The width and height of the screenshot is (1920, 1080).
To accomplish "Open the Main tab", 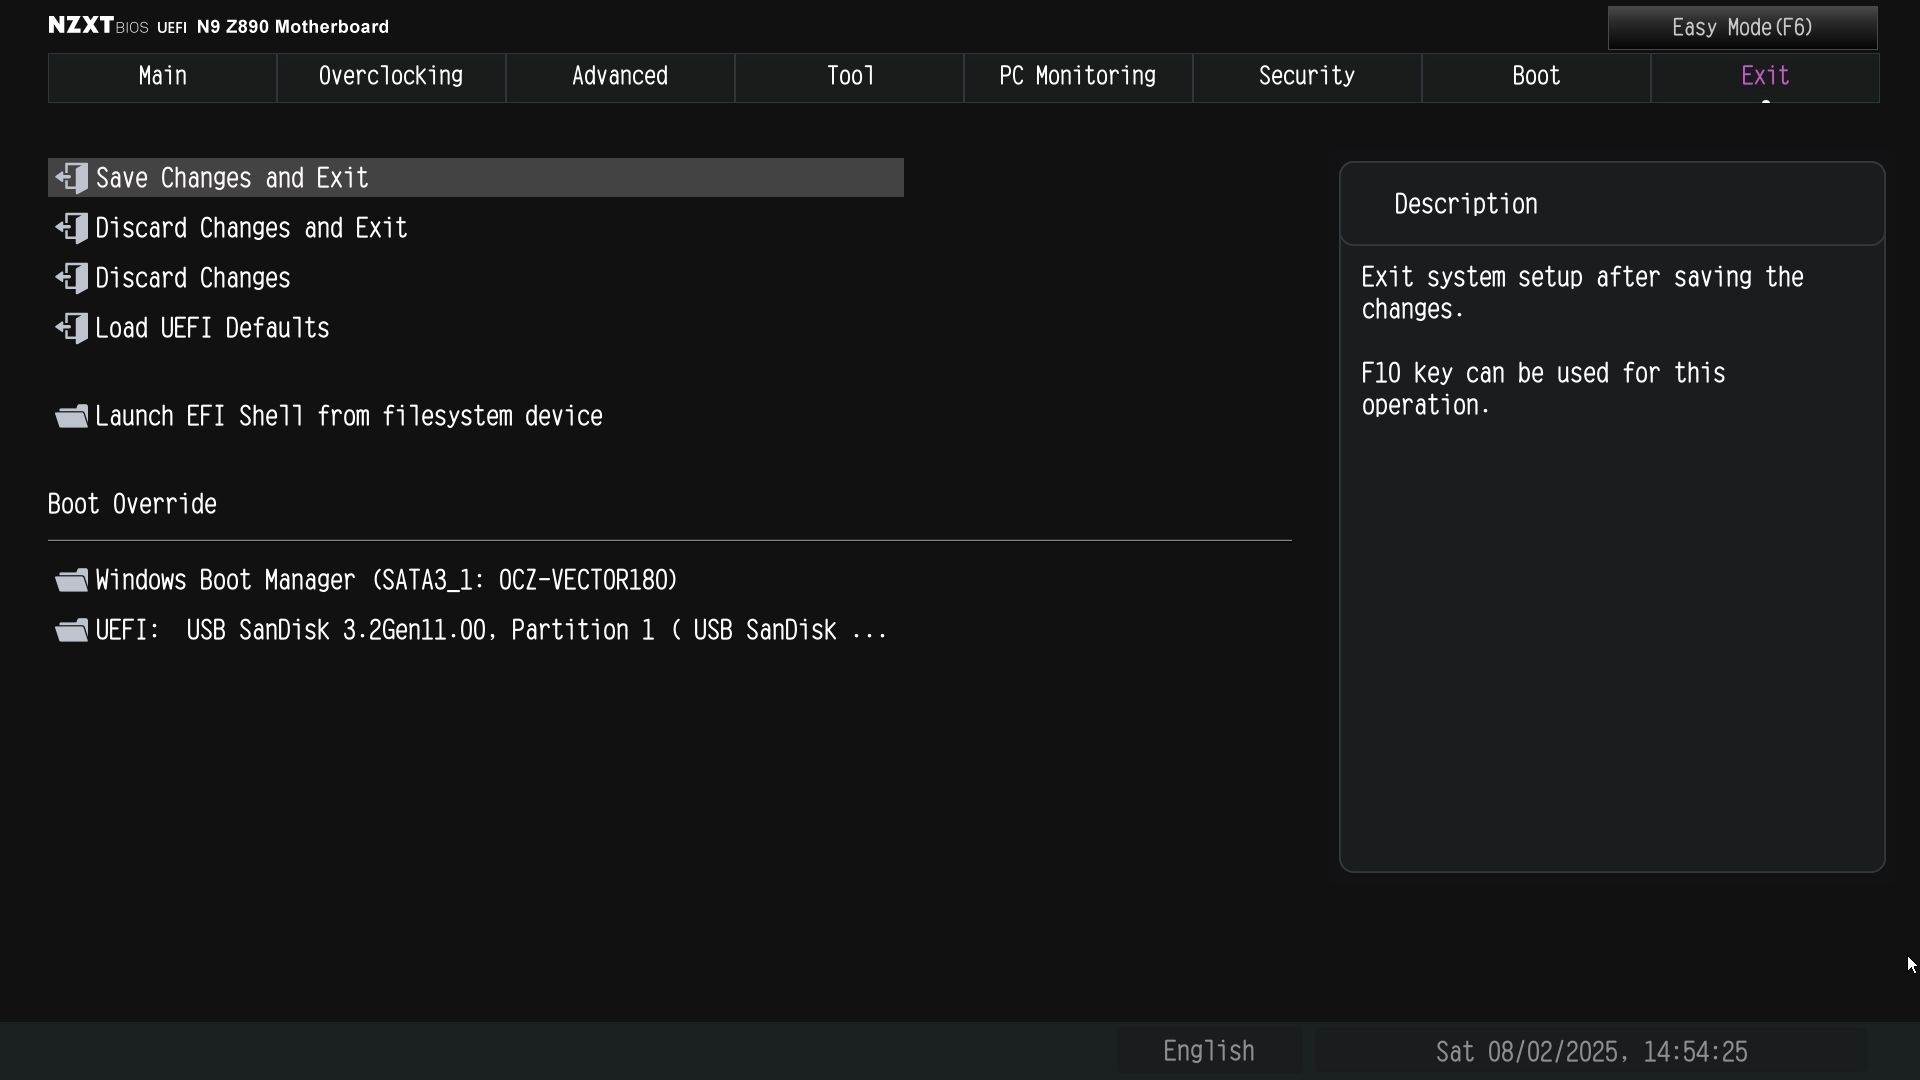I will pyautogui.click(x=162, y=77).
